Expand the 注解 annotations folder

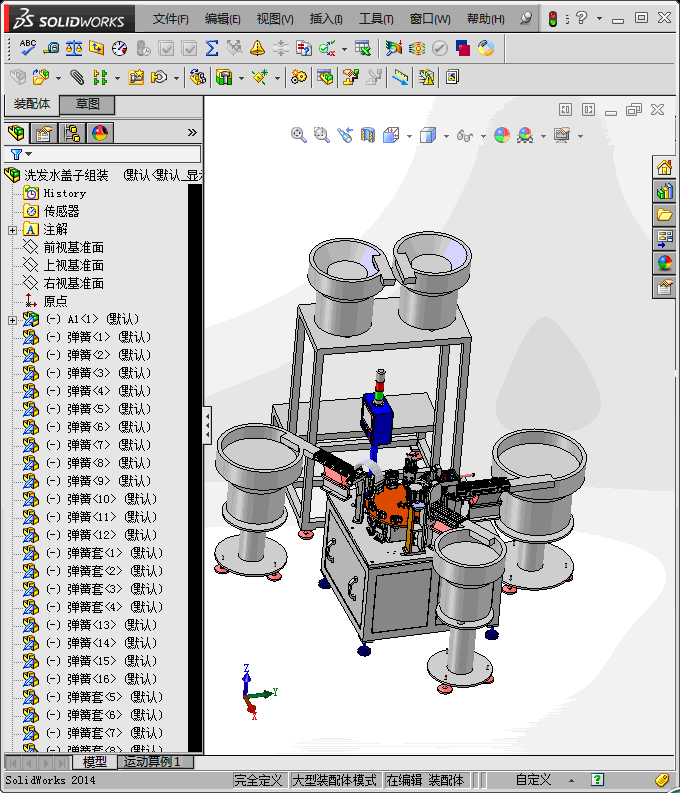pos(13,231)
